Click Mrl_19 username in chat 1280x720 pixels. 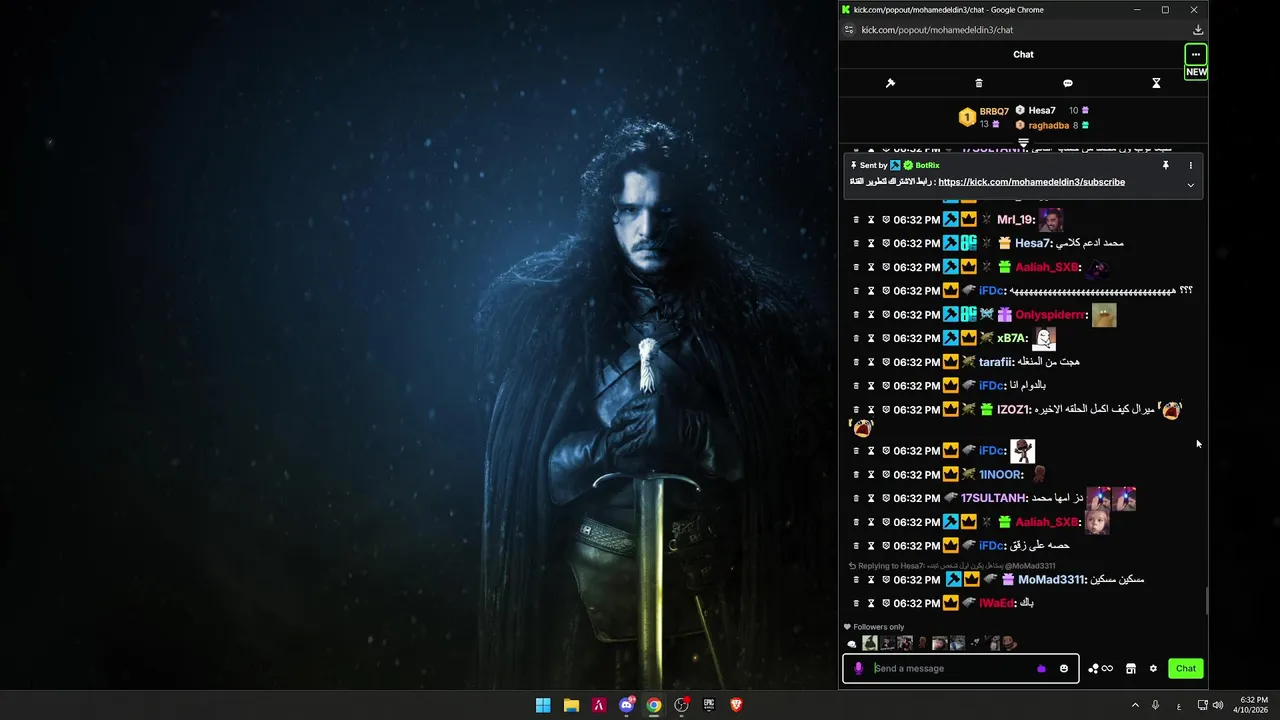[x=1014, y=220]
